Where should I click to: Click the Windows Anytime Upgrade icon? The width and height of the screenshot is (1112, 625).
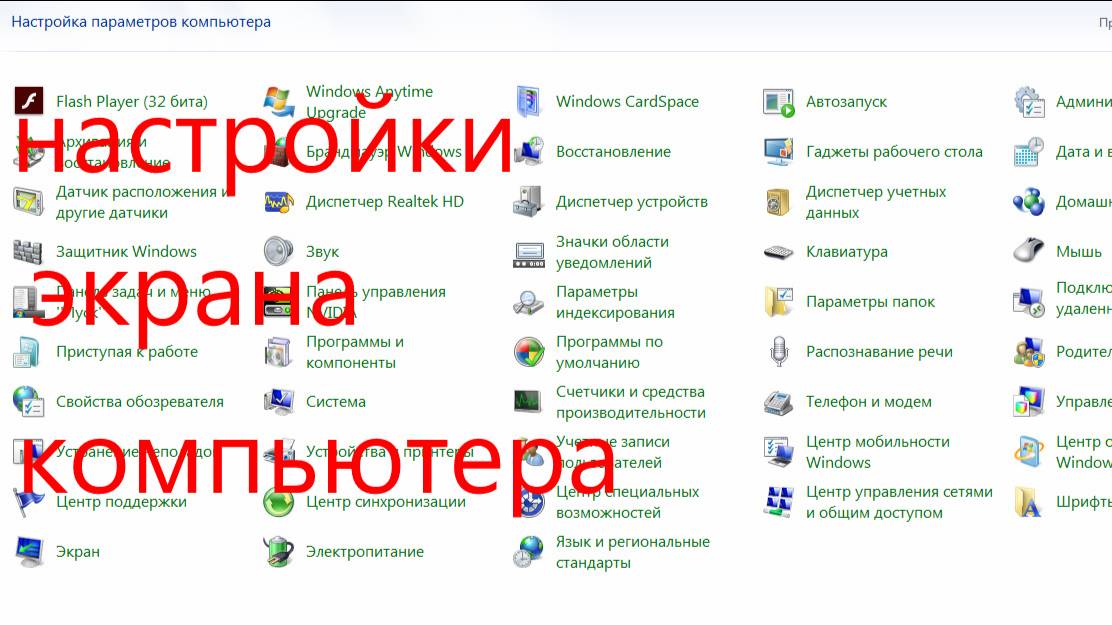(x=279, y=101)
